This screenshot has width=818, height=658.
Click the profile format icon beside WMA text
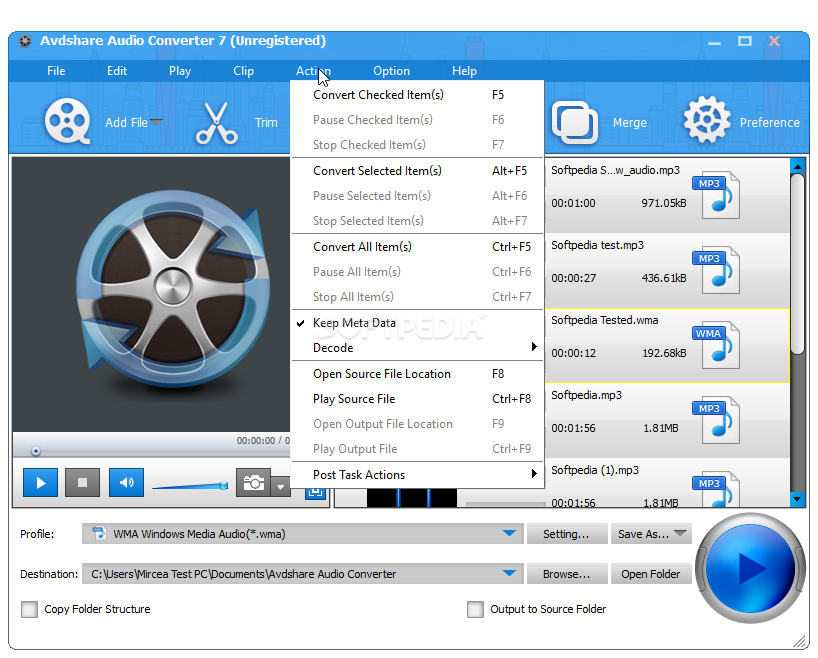click(x=99, y=533)
